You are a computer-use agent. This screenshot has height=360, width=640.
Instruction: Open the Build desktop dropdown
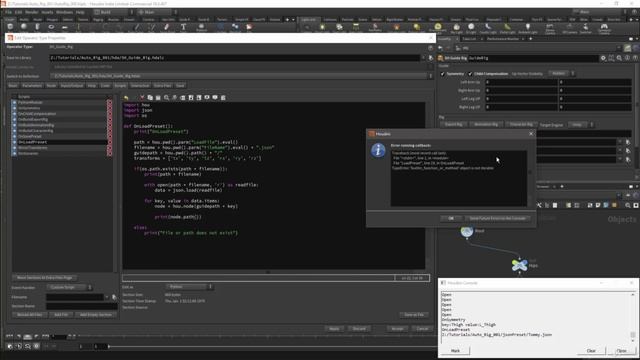113,12
